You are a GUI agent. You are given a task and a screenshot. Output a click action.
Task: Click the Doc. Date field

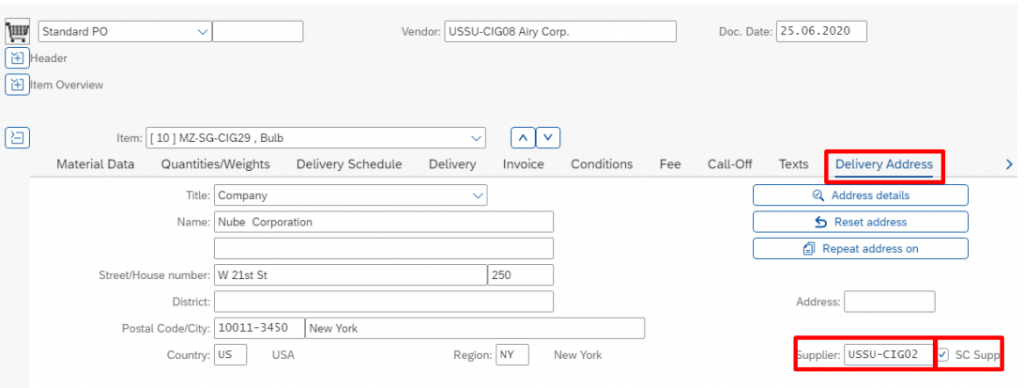(x=821, y=31)
